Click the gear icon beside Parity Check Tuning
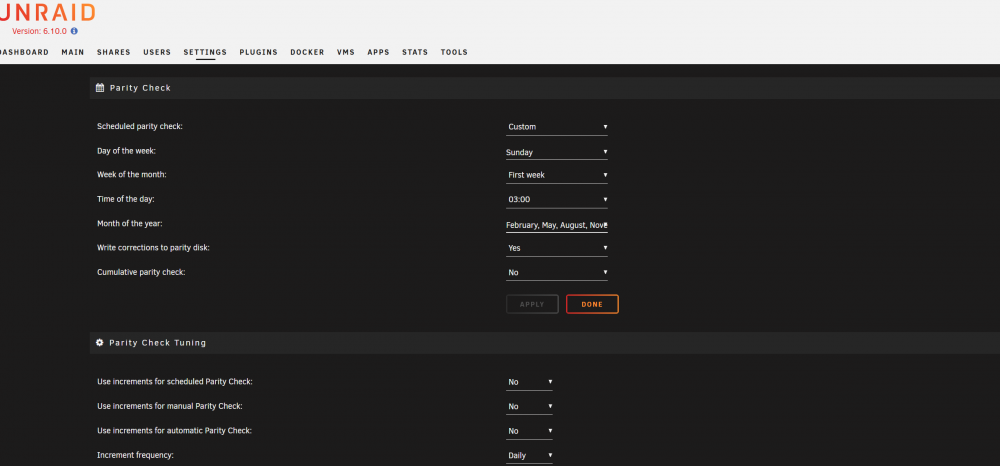 coord(99,342)
